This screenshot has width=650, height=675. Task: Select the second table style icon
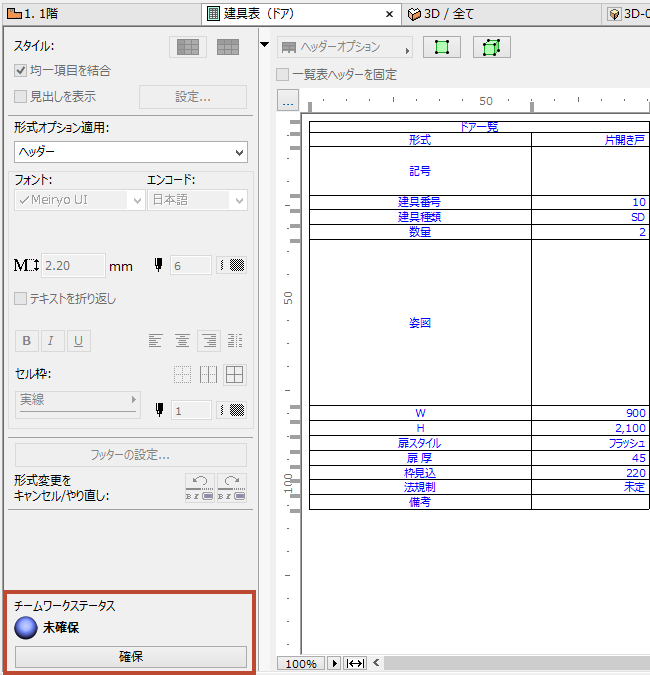pyautogui.click(x=228, y=47)
